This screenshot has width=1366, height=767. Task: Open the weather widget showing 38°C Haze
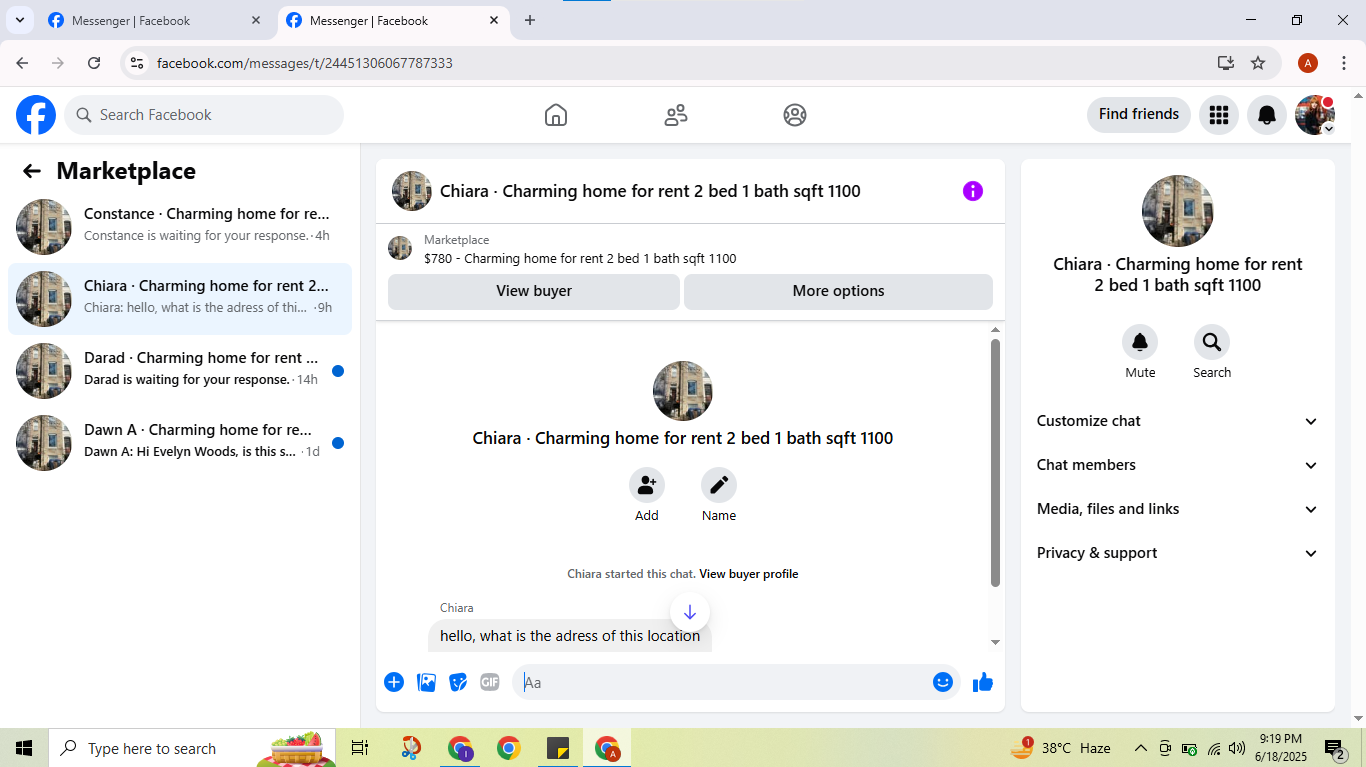[x=1062, y=748]
